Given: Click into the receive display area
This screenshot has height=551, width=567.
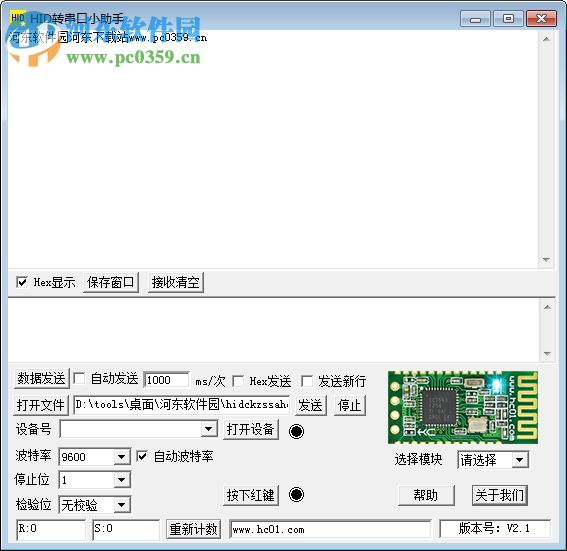Looking at the screenshot, I should point(273,149).
